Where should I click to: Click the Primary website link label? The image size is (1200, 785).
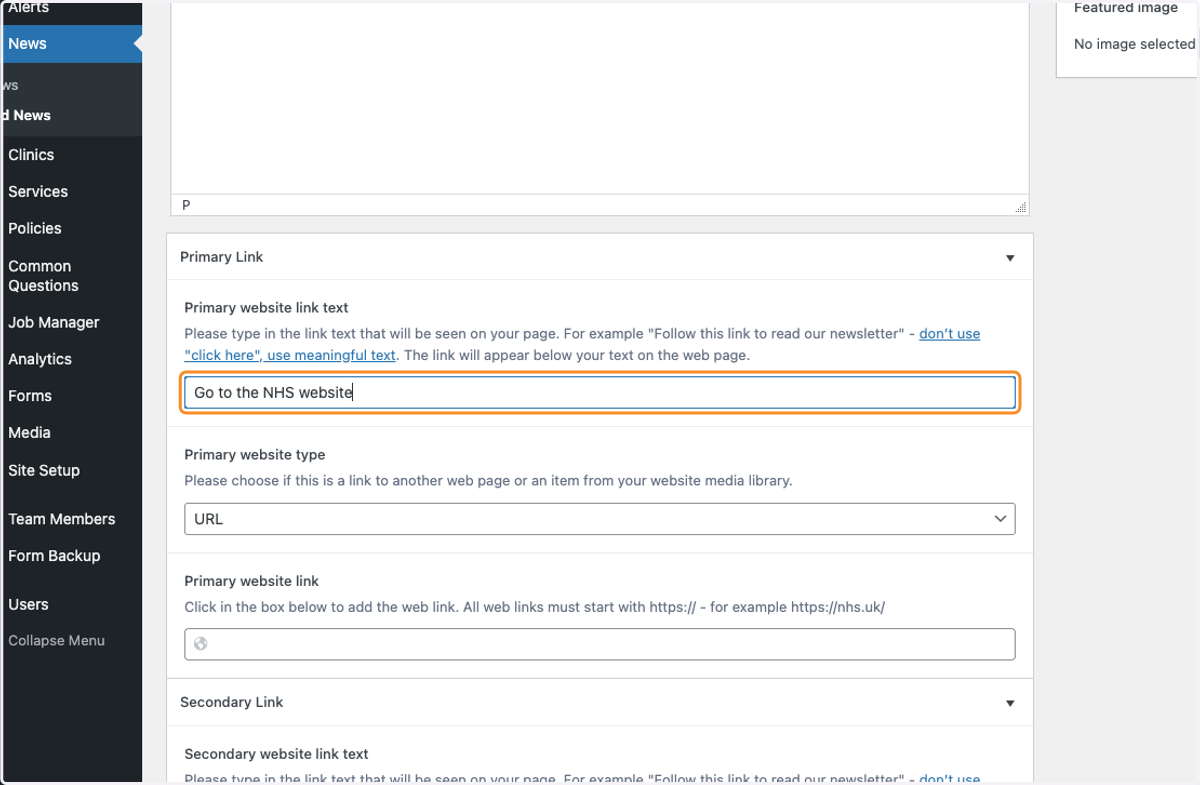(x=252, y=581)
